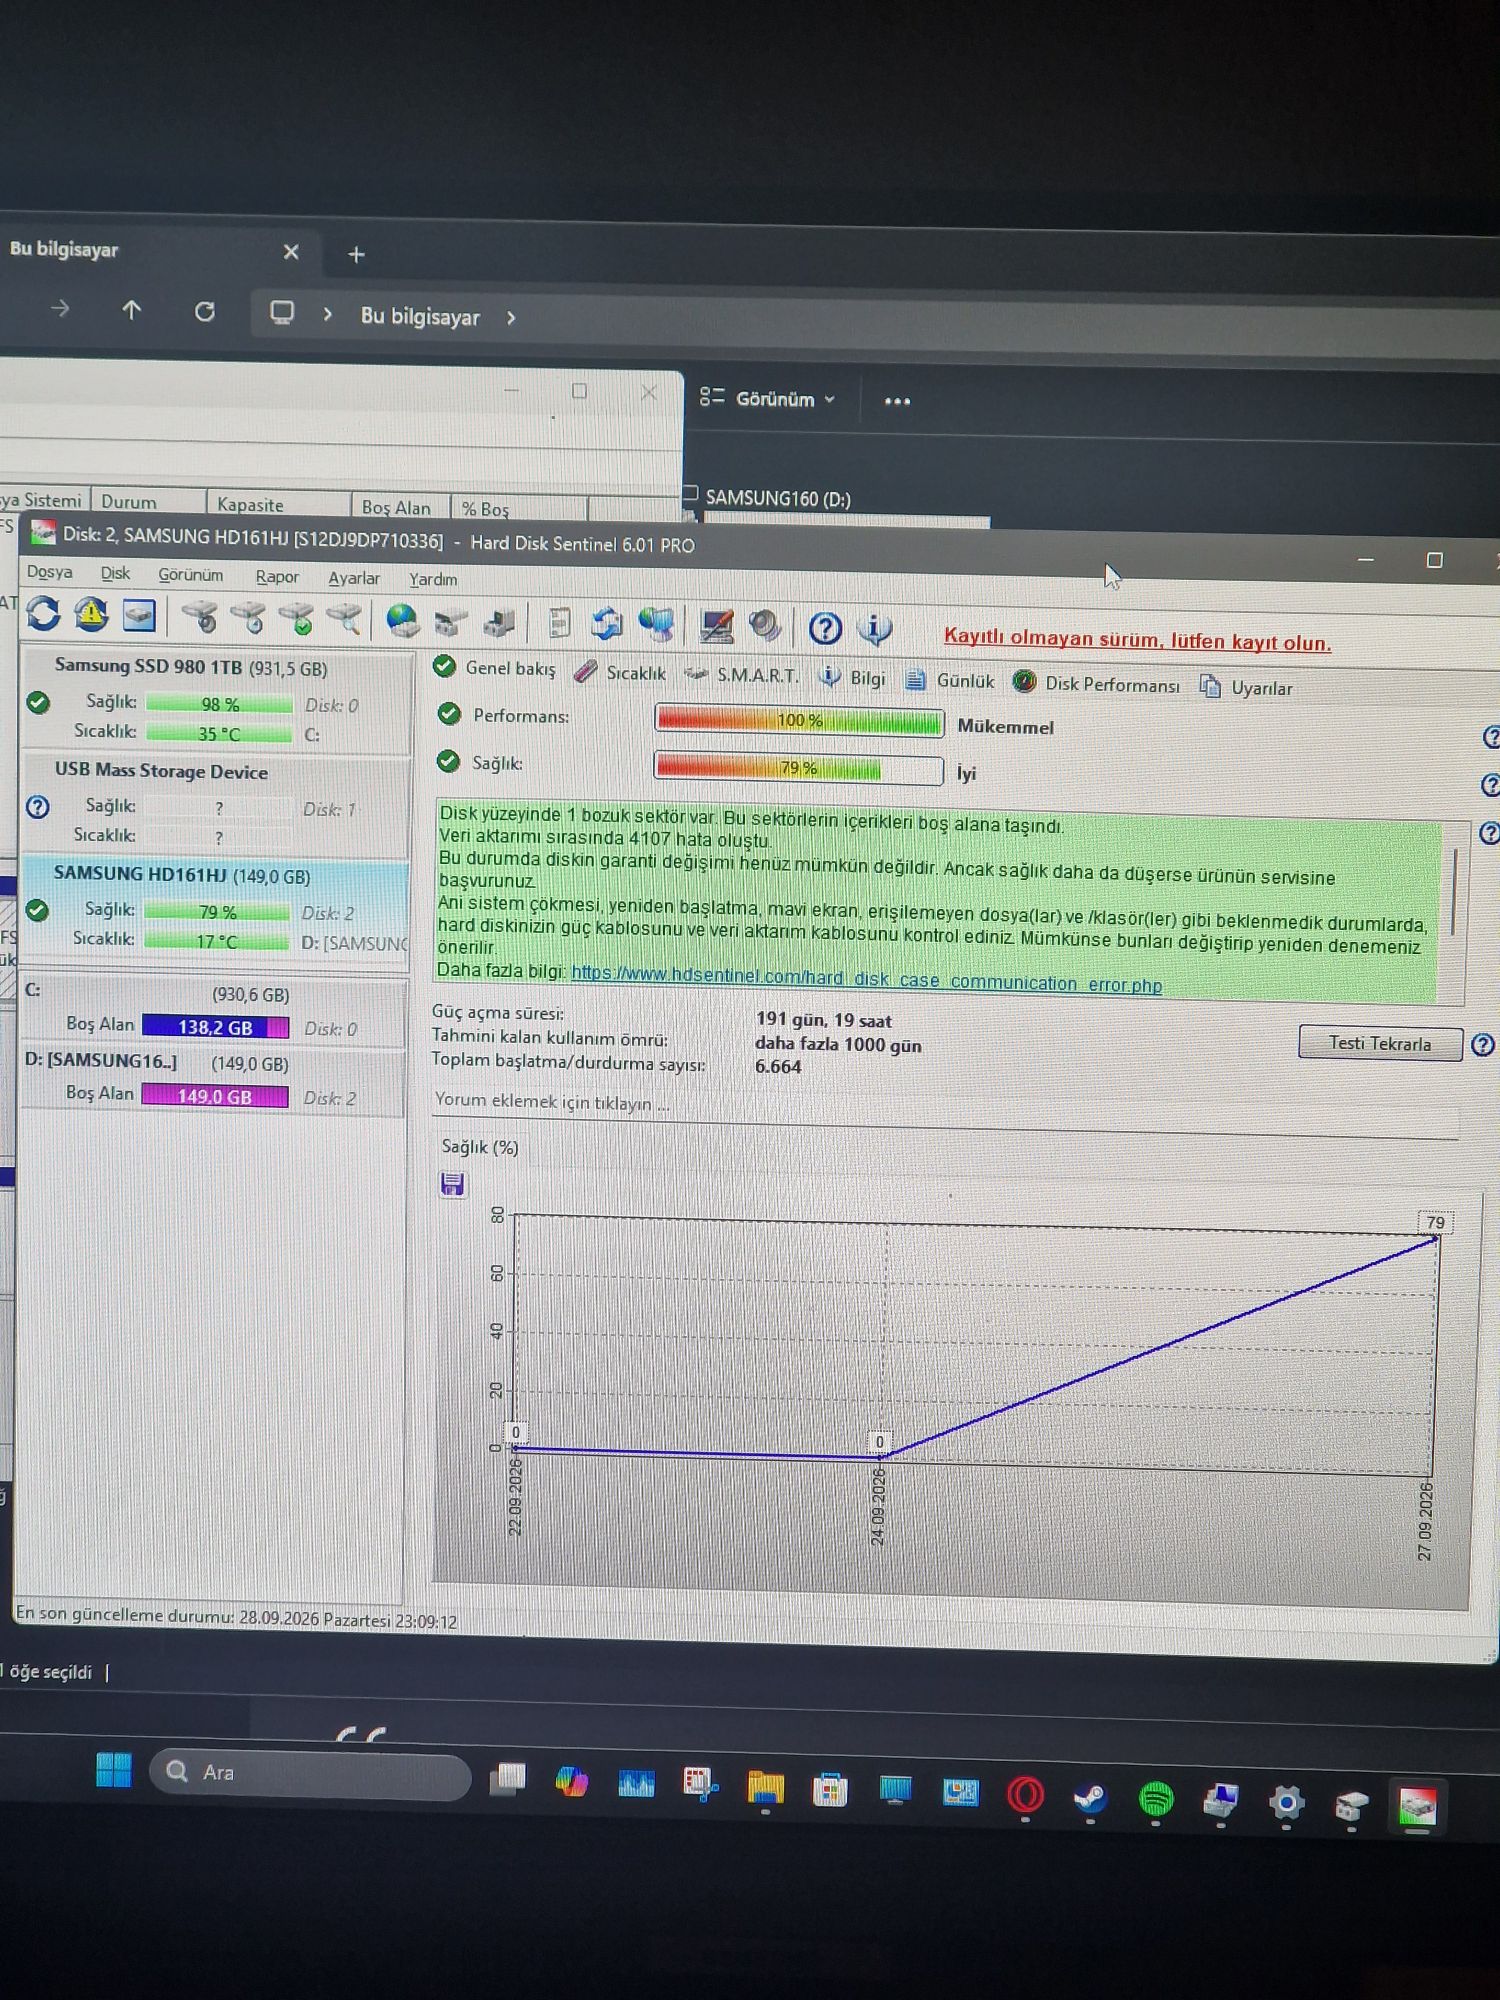Click help icon beside Testi Tekrarla button
This screenshot has height=2000, width=1500.
click(x=1483, y=1045)
